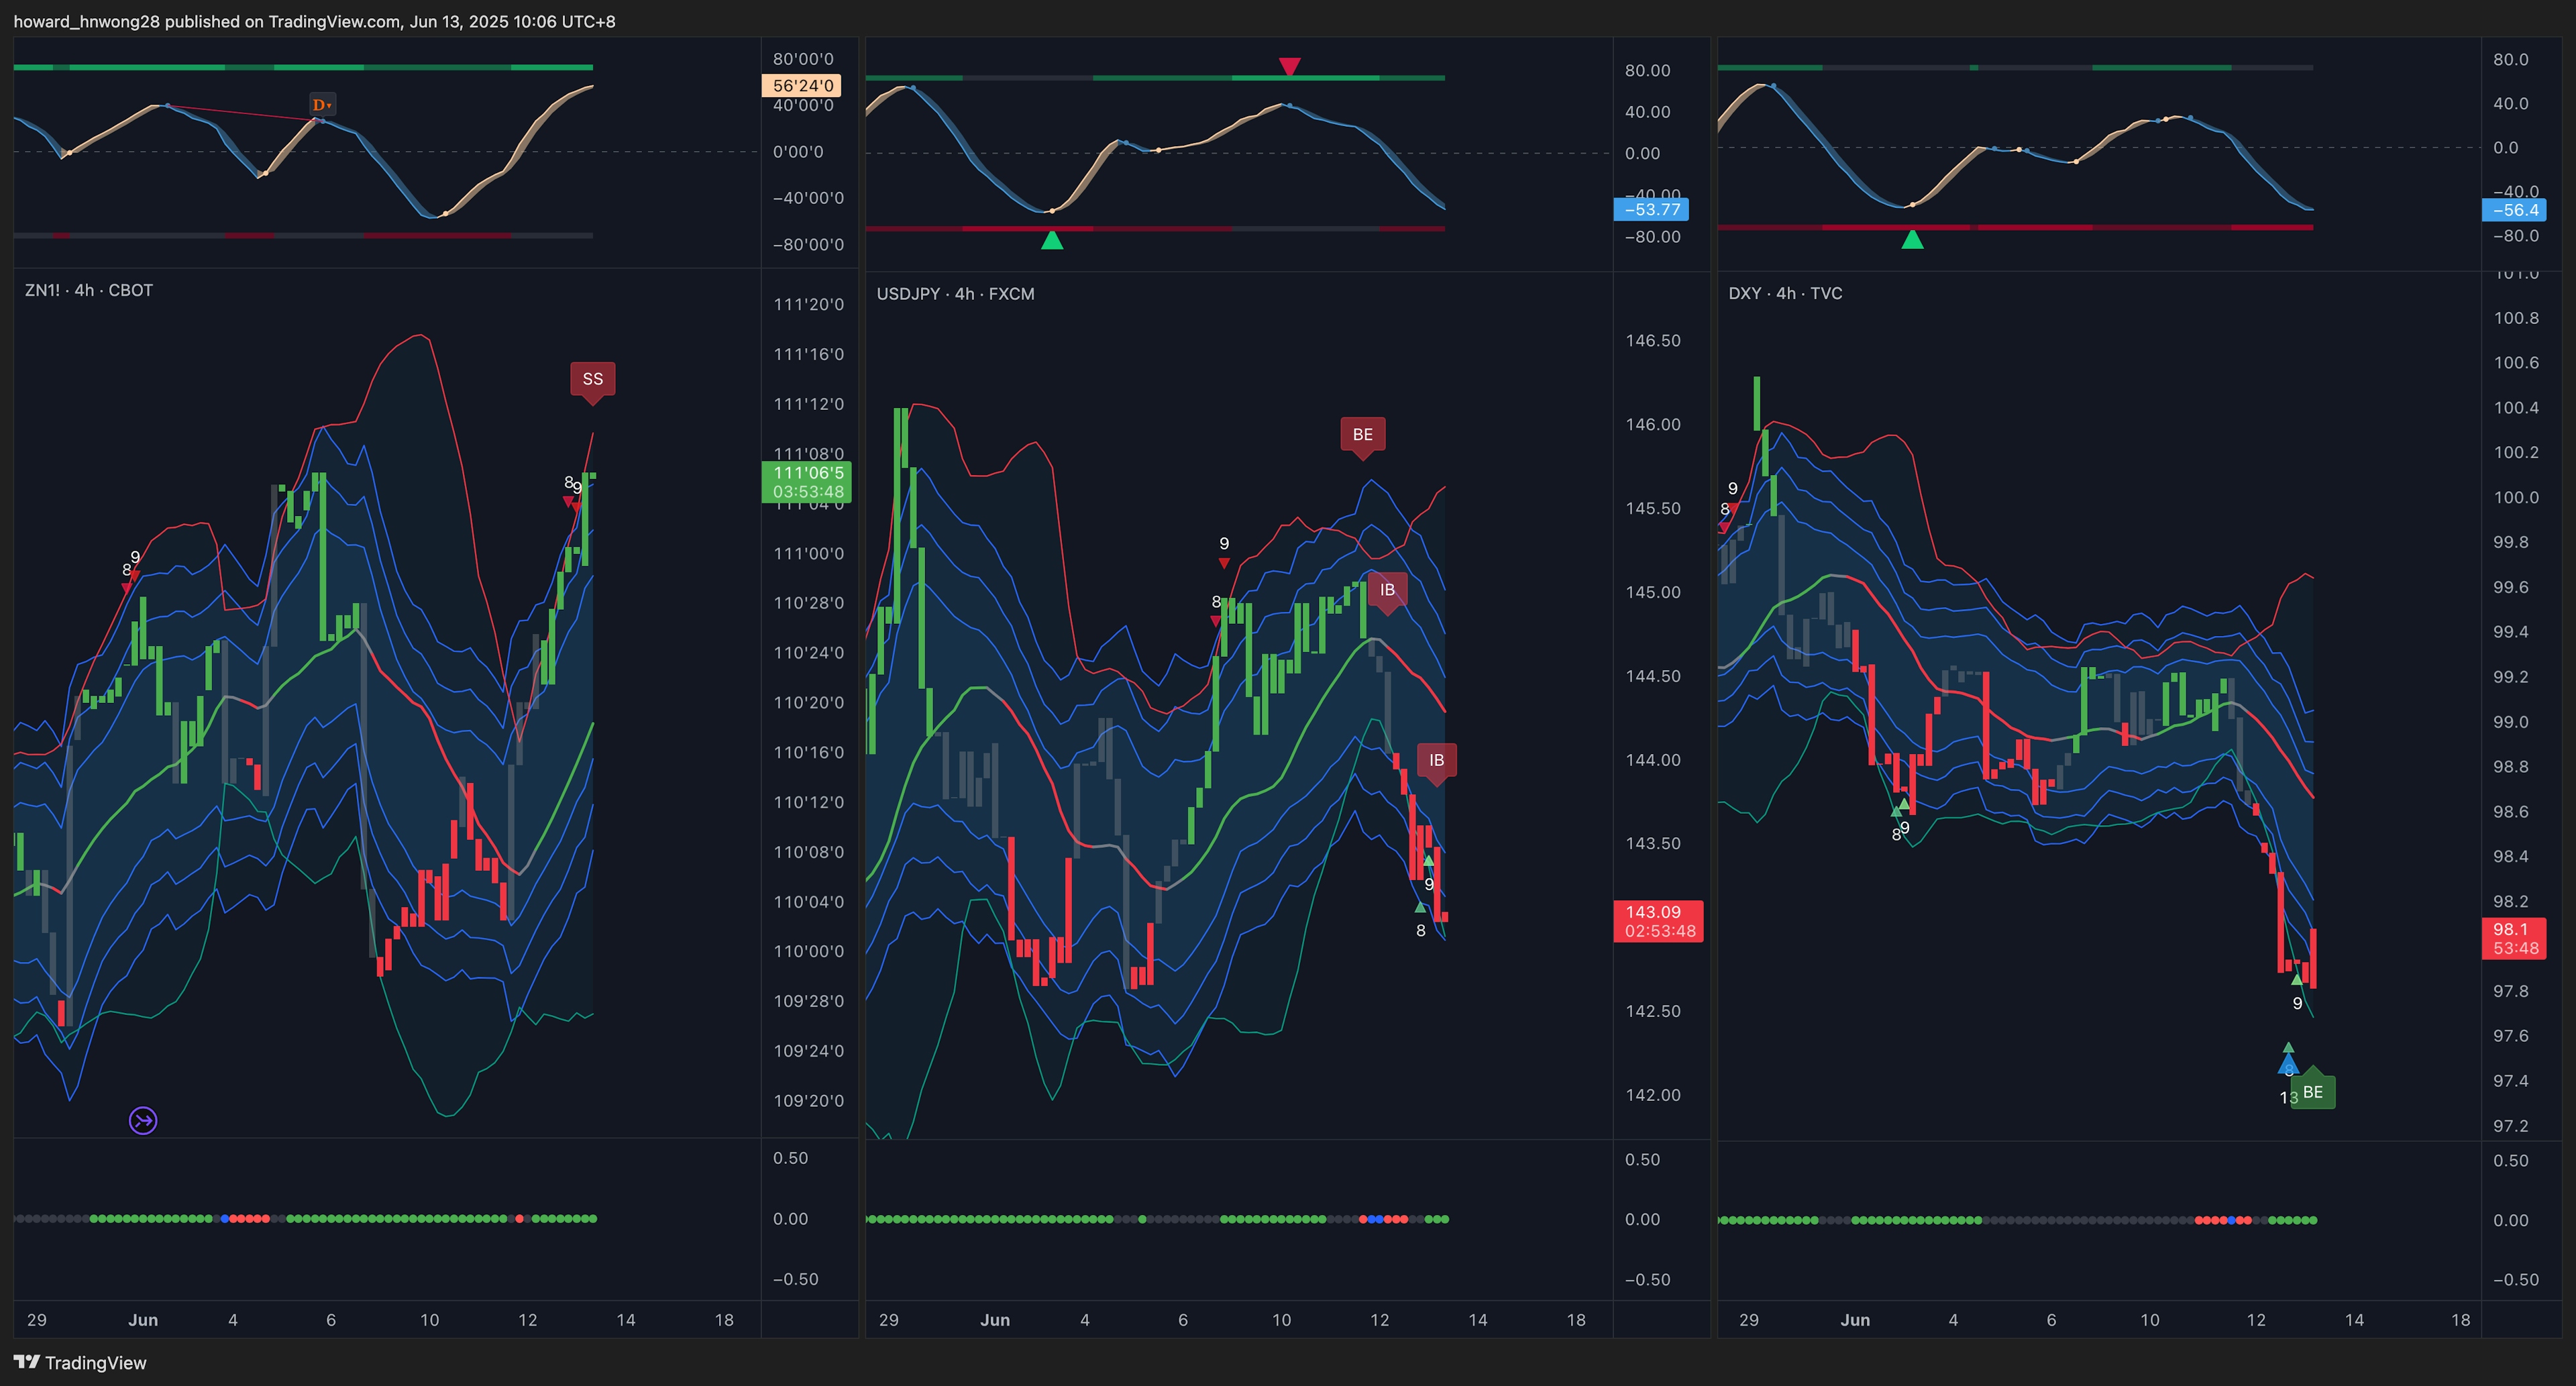Click the green BE label on DXY chart
2576x1386 pixels.
coord(2312,1092)
